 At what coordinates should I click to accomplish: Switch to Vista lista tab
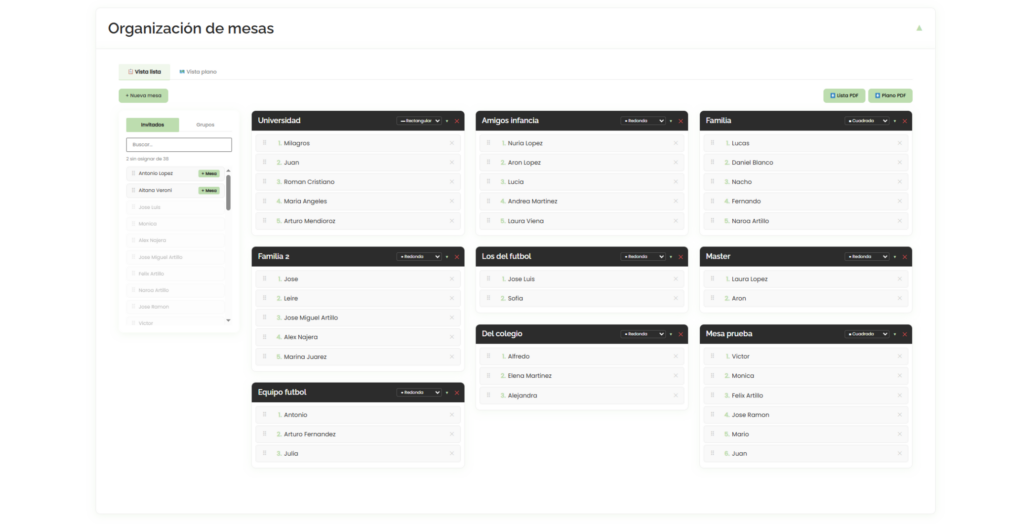(x=144, y=72)
